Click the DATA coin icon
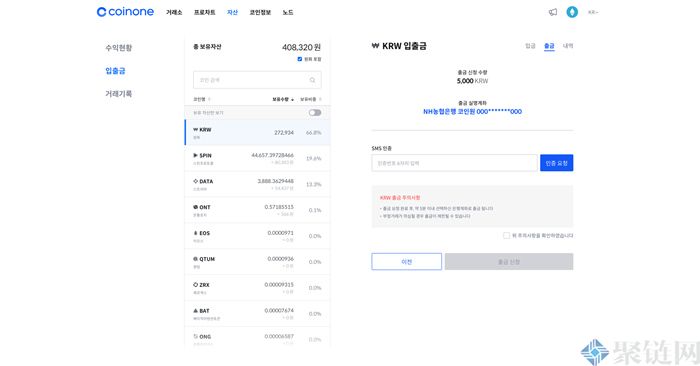Screen dimensions: 700x366 pos(195,181)
